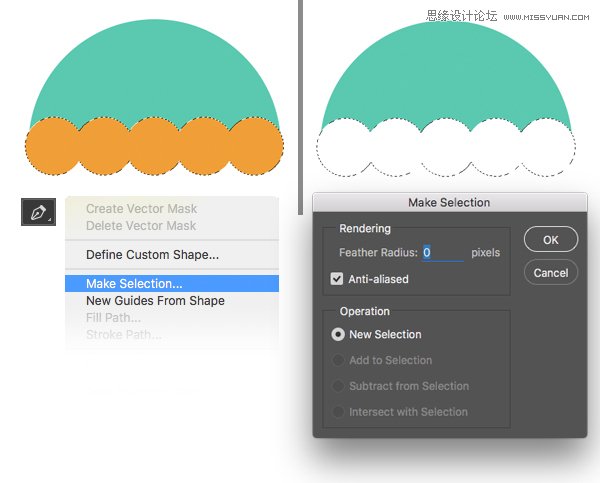Click Create Vector Mask menu item
Image resolution: width=600 pixels, height=483 pixels.
tap(141, 209)
